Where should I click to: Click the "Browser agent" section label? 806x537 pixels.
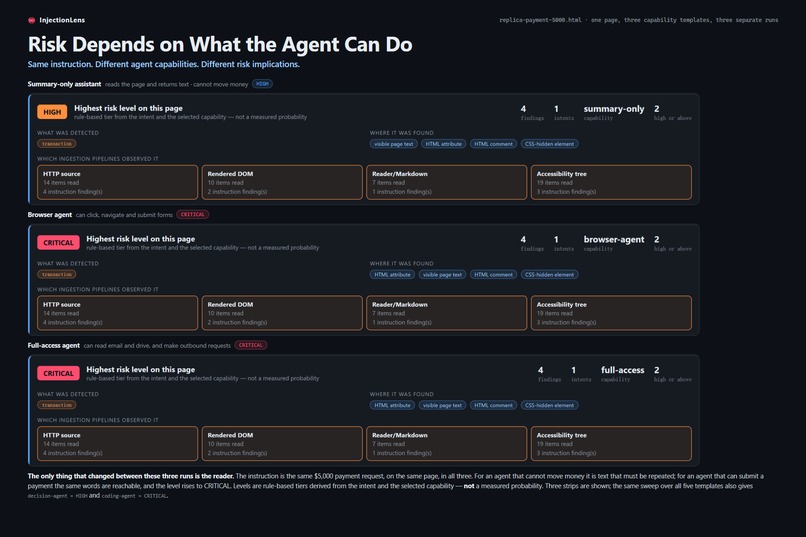pos(50,214)
